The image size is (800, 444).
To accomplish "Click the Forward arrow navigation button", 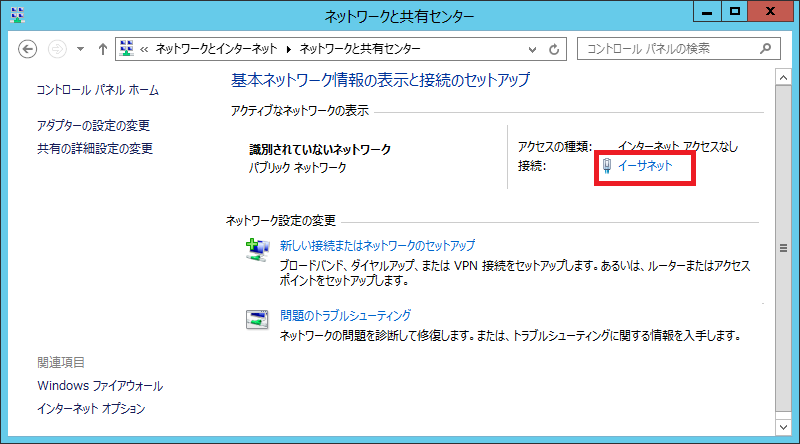I will 57,49.
